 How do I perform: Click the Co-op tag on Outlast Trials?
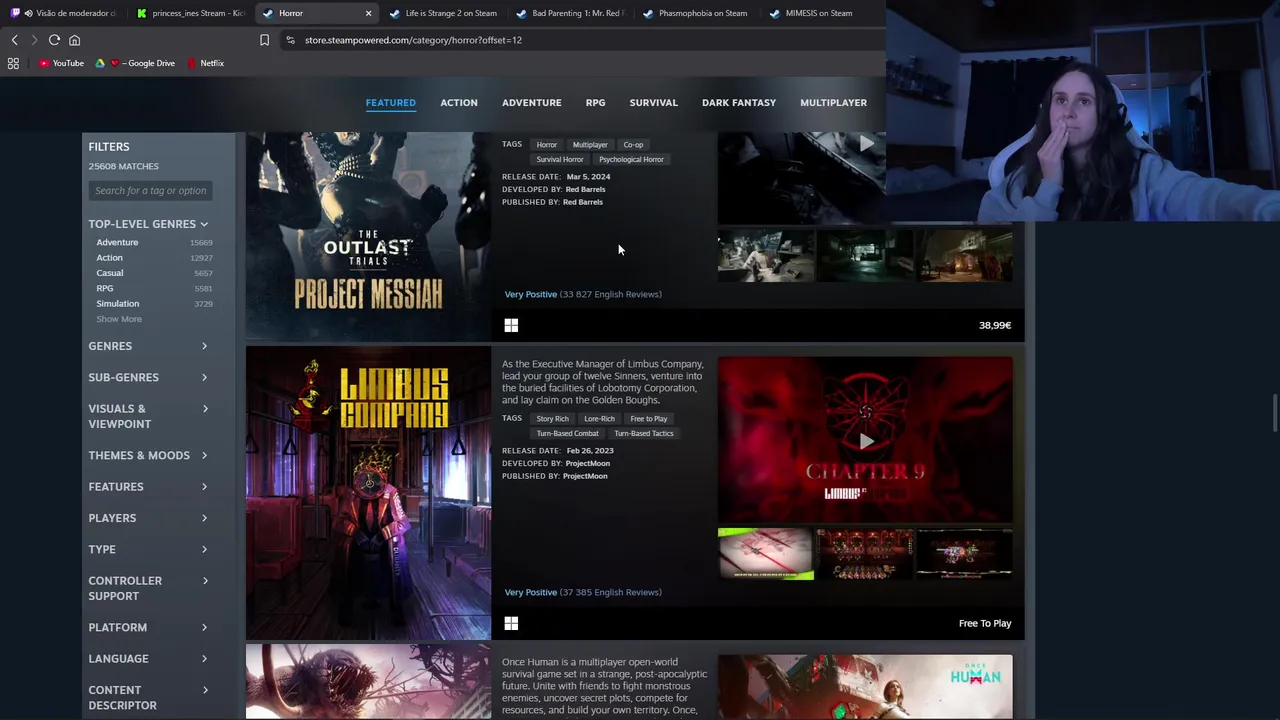633,144
